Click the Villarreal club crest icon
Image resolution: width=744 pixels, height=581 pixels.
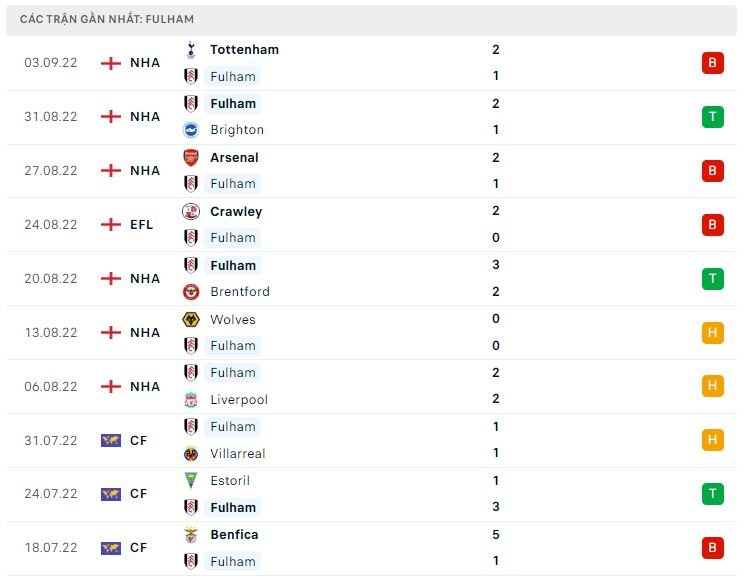(190, 454)
